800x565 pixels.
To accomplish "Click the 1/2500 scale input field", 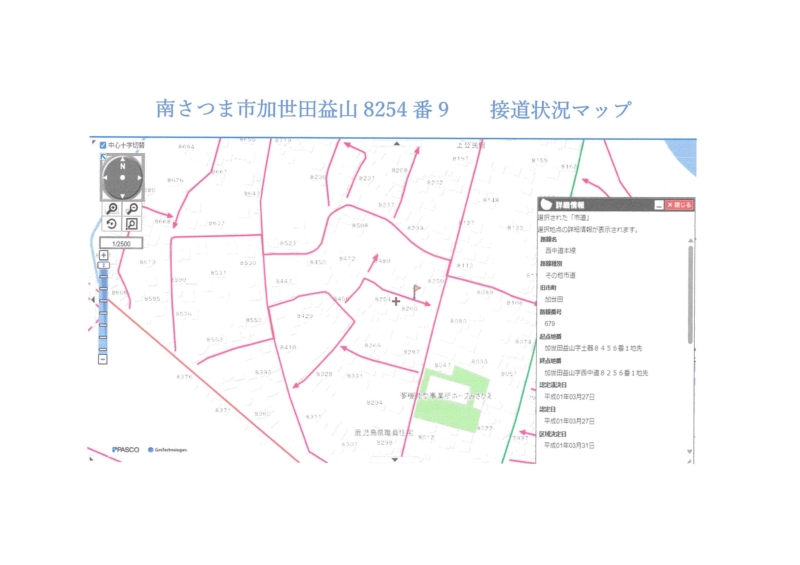I will (x=121, y=243).
